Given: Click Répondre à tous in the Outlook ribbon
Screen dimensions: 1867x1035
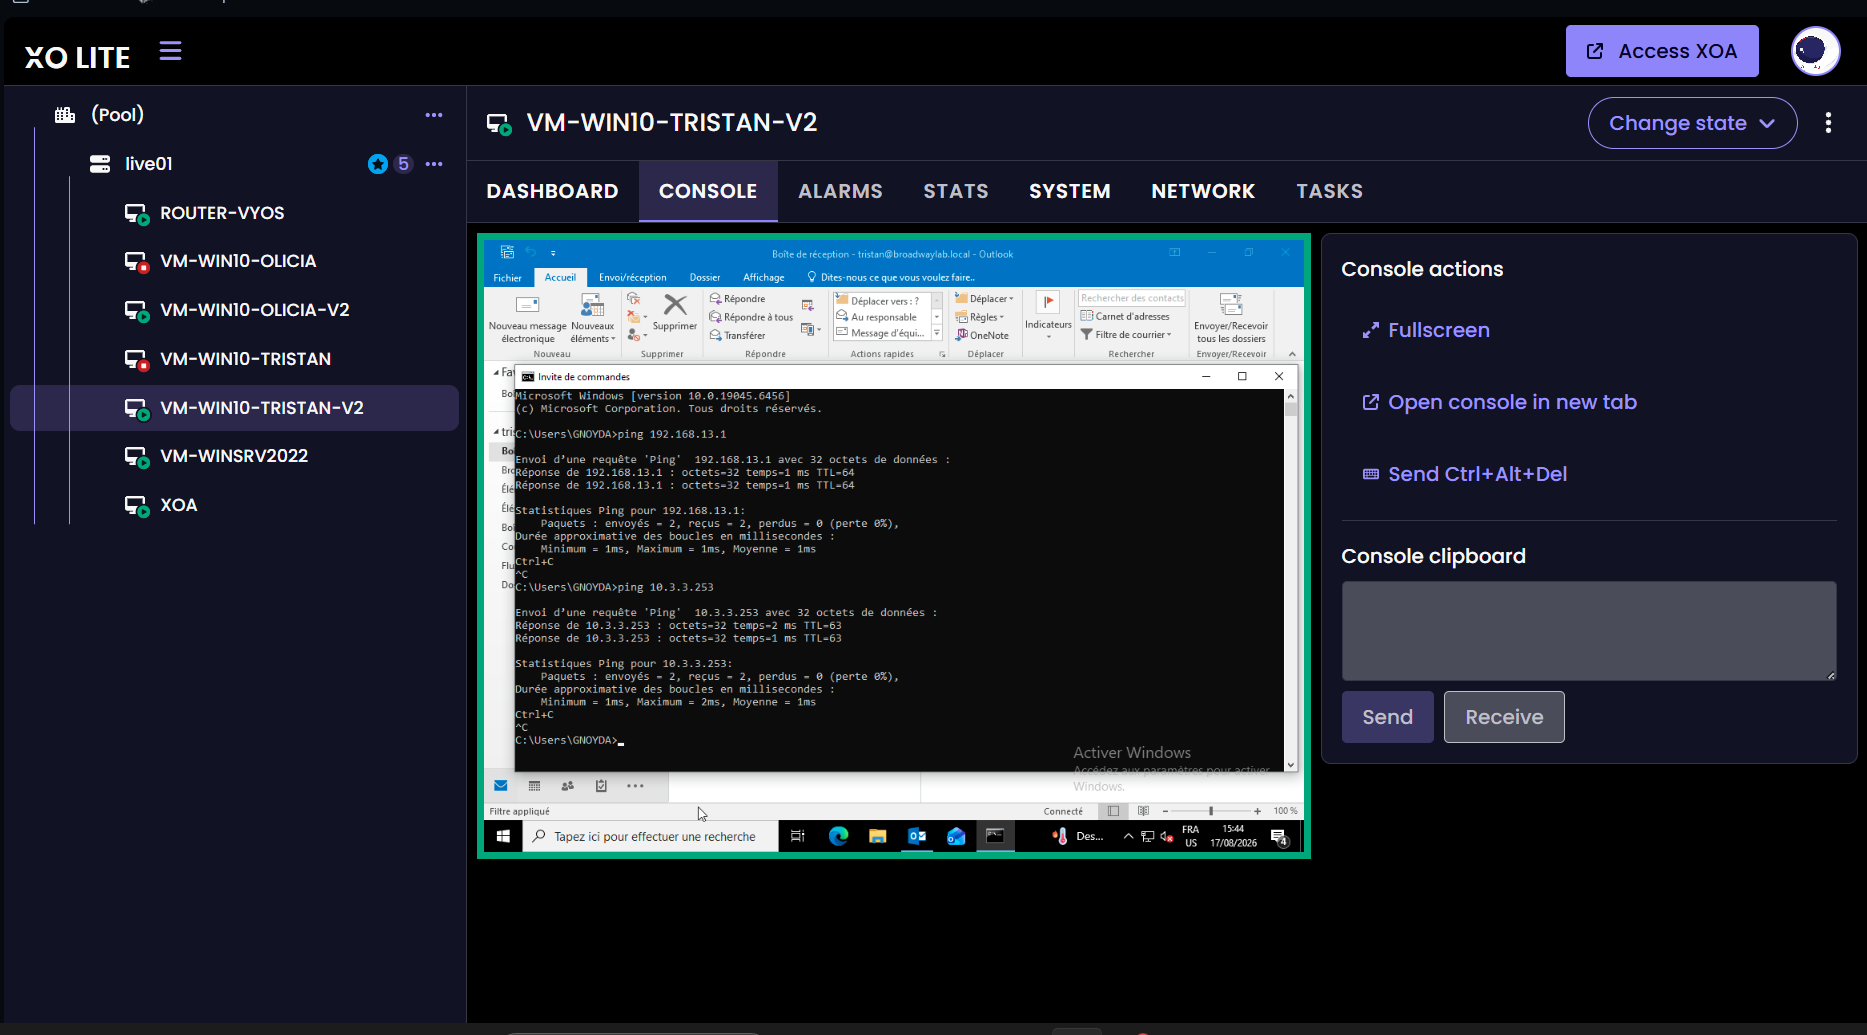Looking at the screenshot, I should [752, 317].
